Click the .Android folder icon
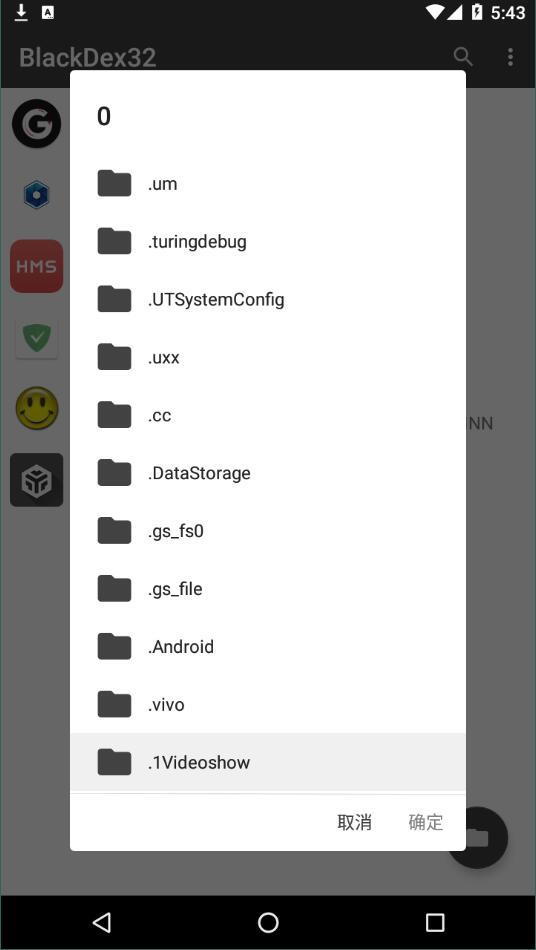 (114, 646)
